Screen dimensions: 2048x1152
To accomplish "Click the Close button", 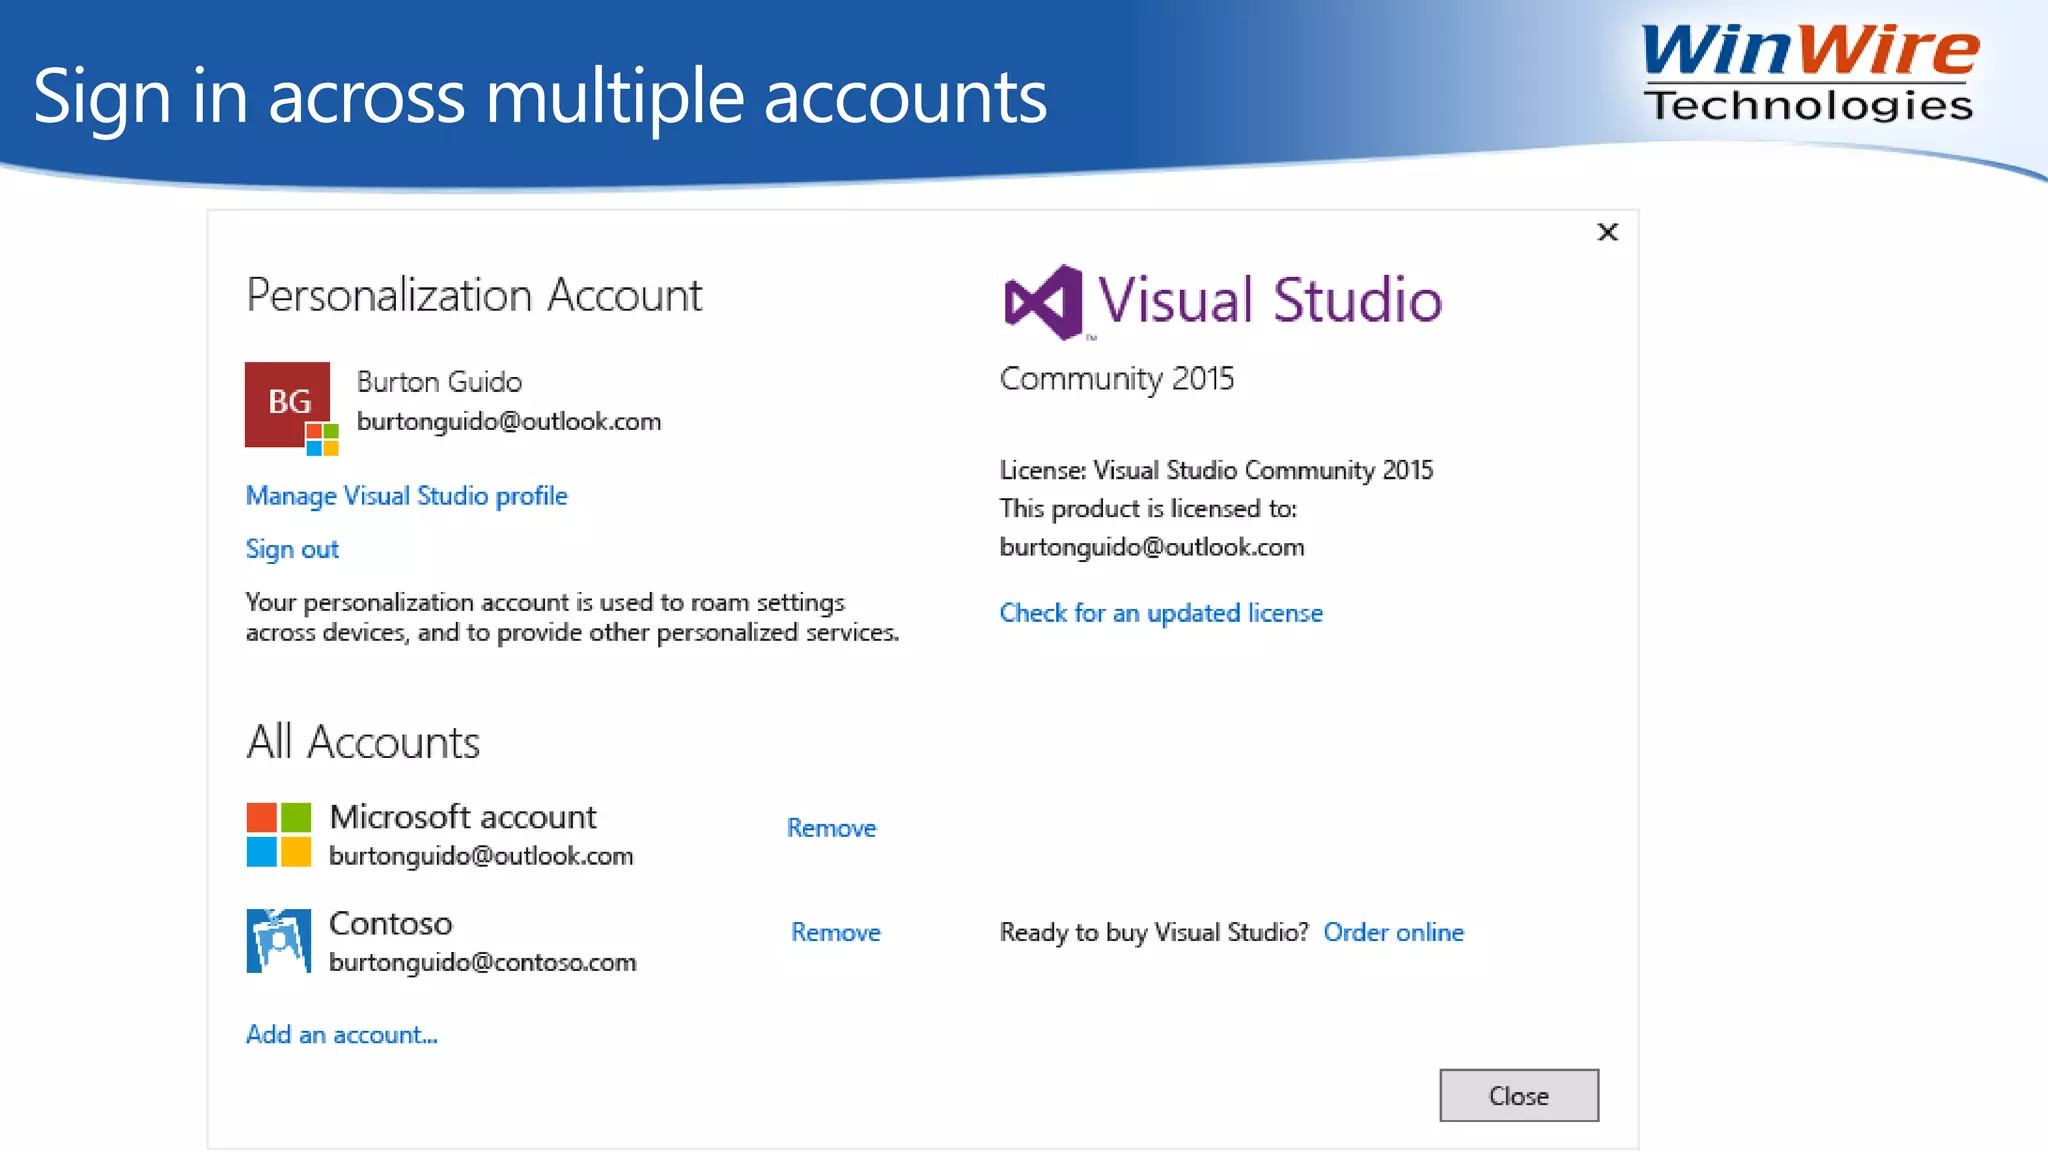I will coord(1519,1096).
